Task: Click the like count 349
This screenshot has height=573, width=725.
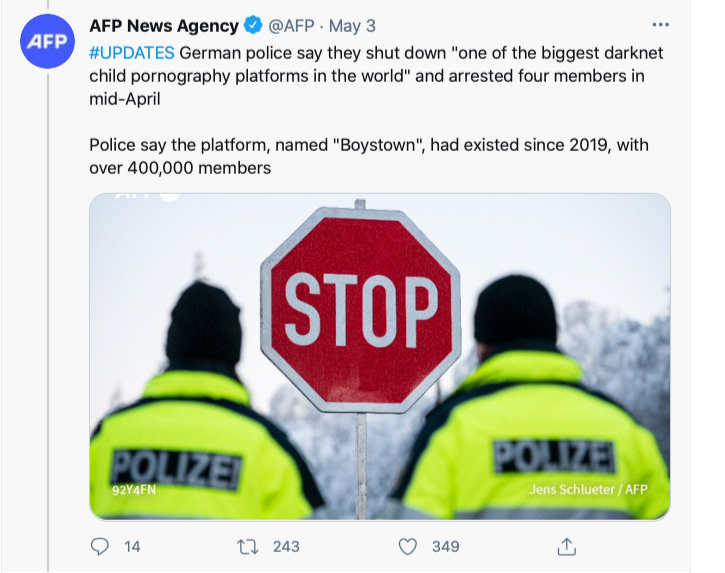Action: pos(445,546)
